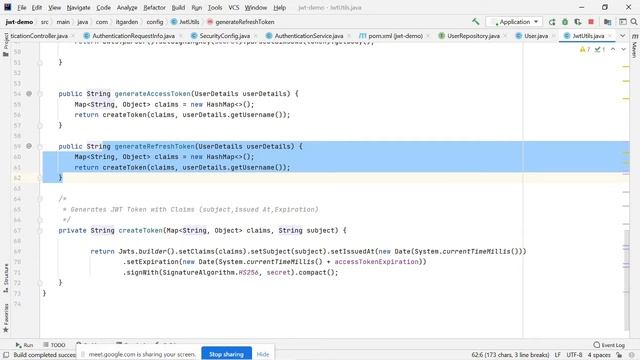The height and width of the screenshot is (360, 640).
Task: Open the Build menu
Action: tap(178, 7)
